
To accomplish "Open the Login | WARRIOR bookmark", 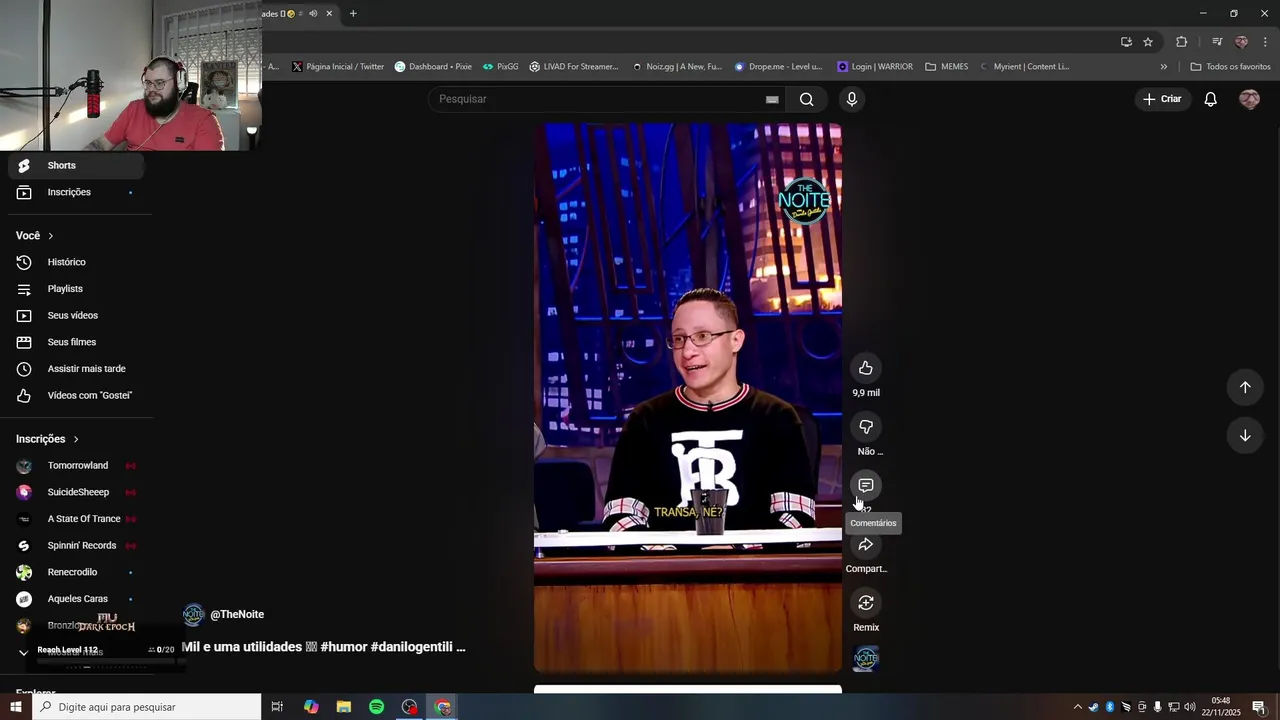I will click(875, 67).
